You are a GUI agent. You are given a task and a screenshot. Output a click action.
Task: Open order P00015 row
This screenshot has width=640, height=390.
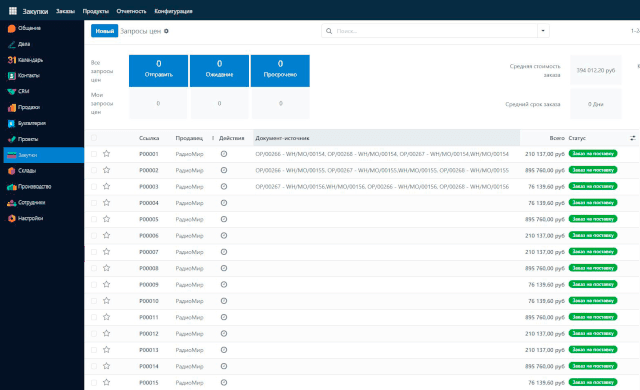click(x=362, y=383)
